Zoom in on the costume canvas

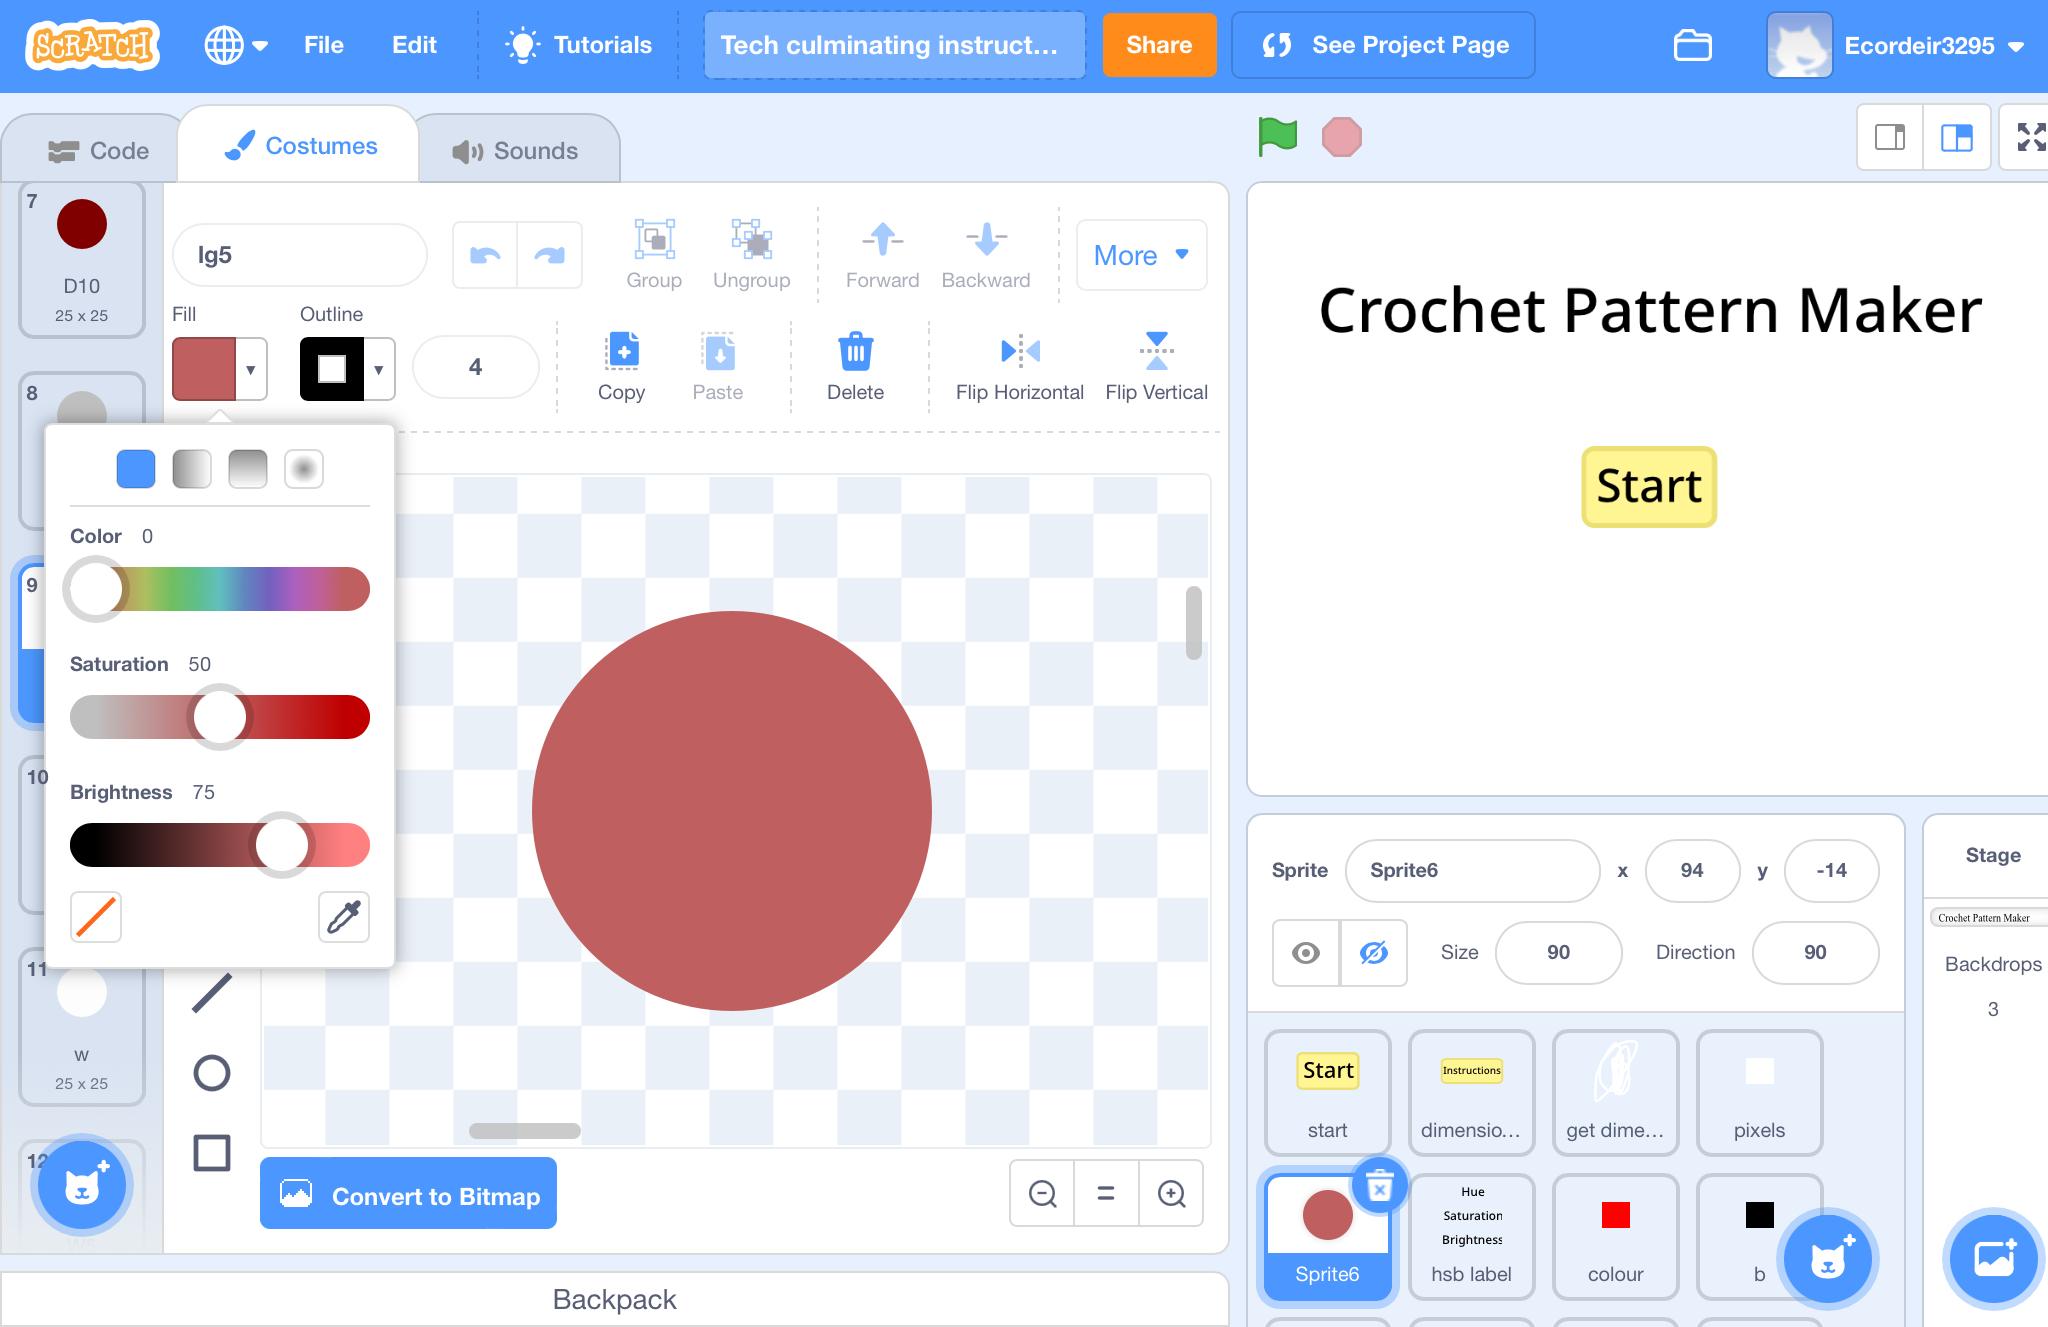1171,1193
